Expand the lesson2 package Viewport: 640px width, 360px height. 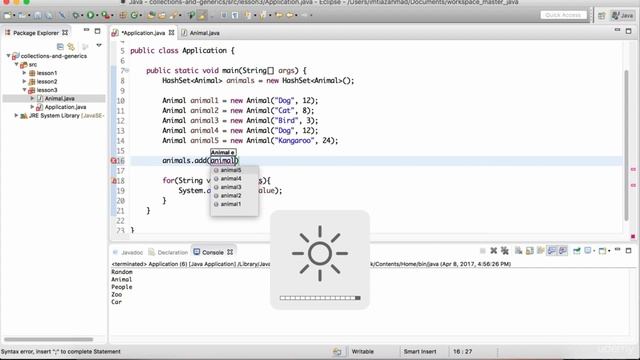(x=24, y=81)
